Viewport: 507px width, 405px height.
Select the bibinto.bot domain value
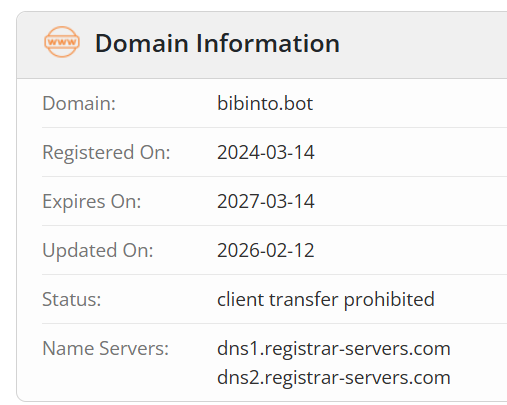point(265,103)
